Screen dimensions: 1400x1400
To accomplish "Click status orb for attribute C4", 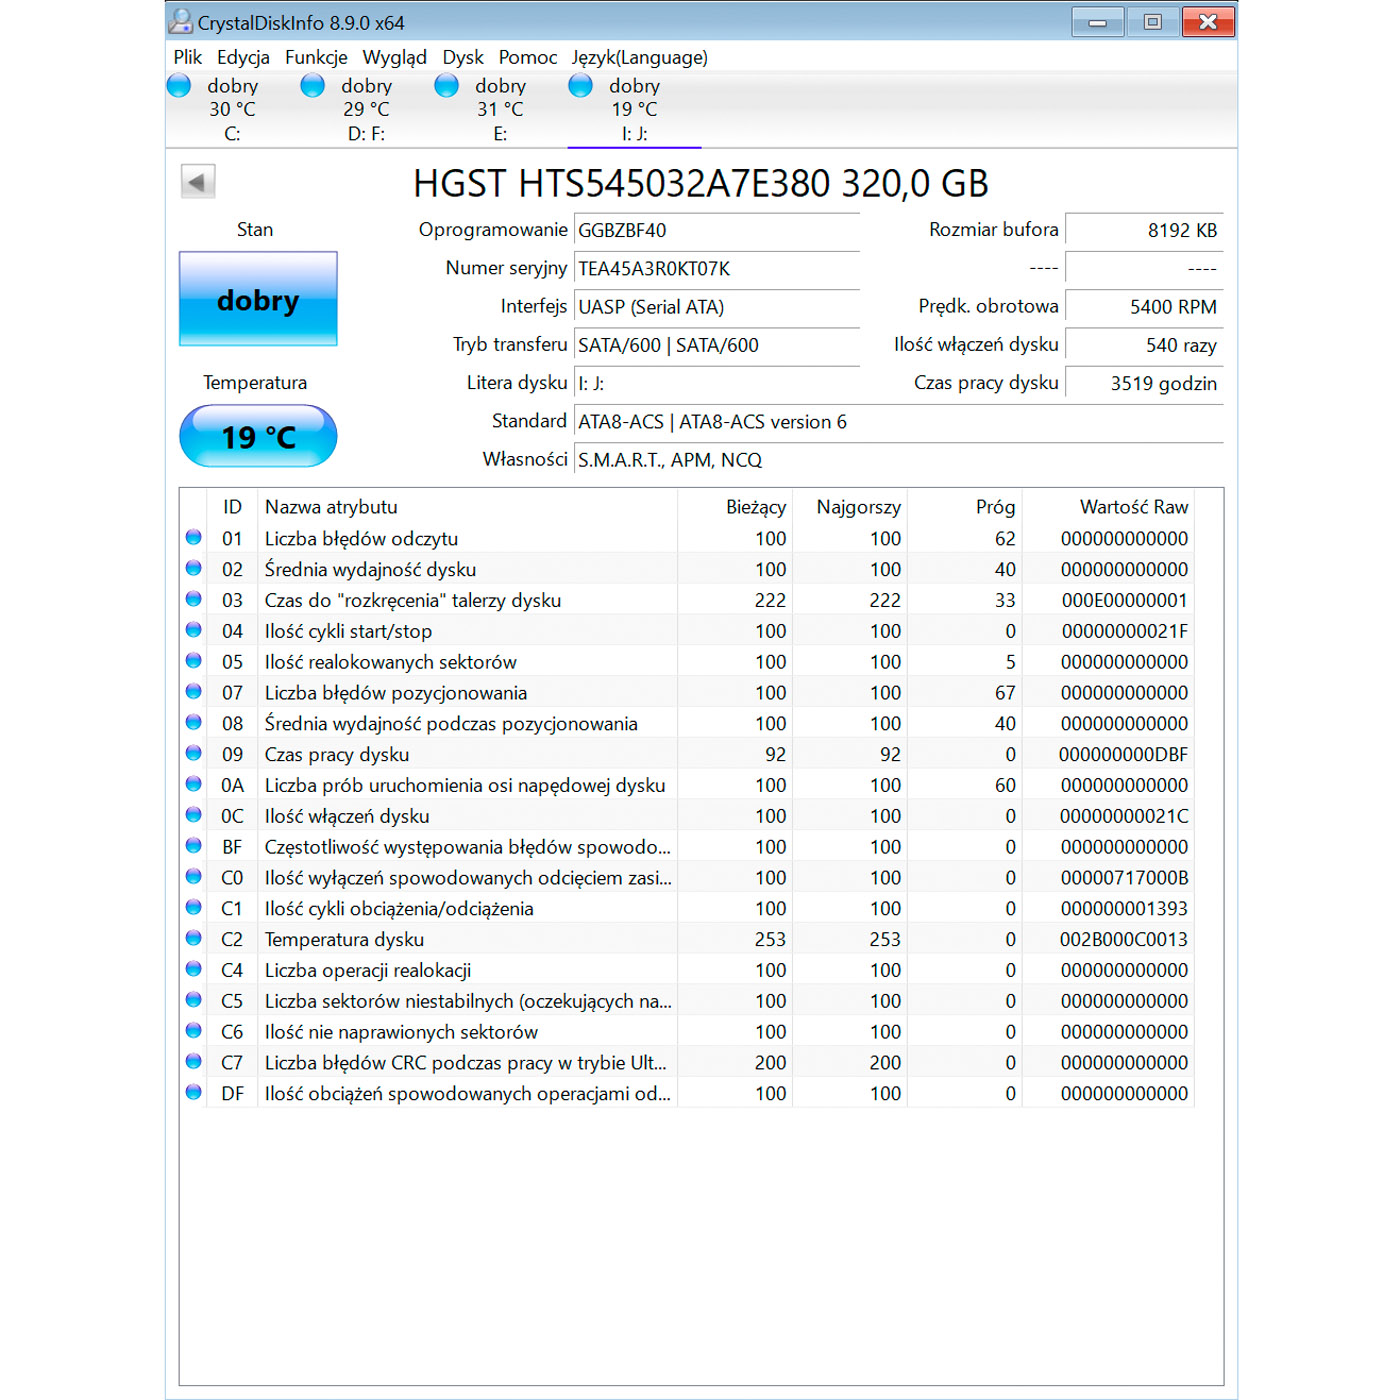I will 194,969.
